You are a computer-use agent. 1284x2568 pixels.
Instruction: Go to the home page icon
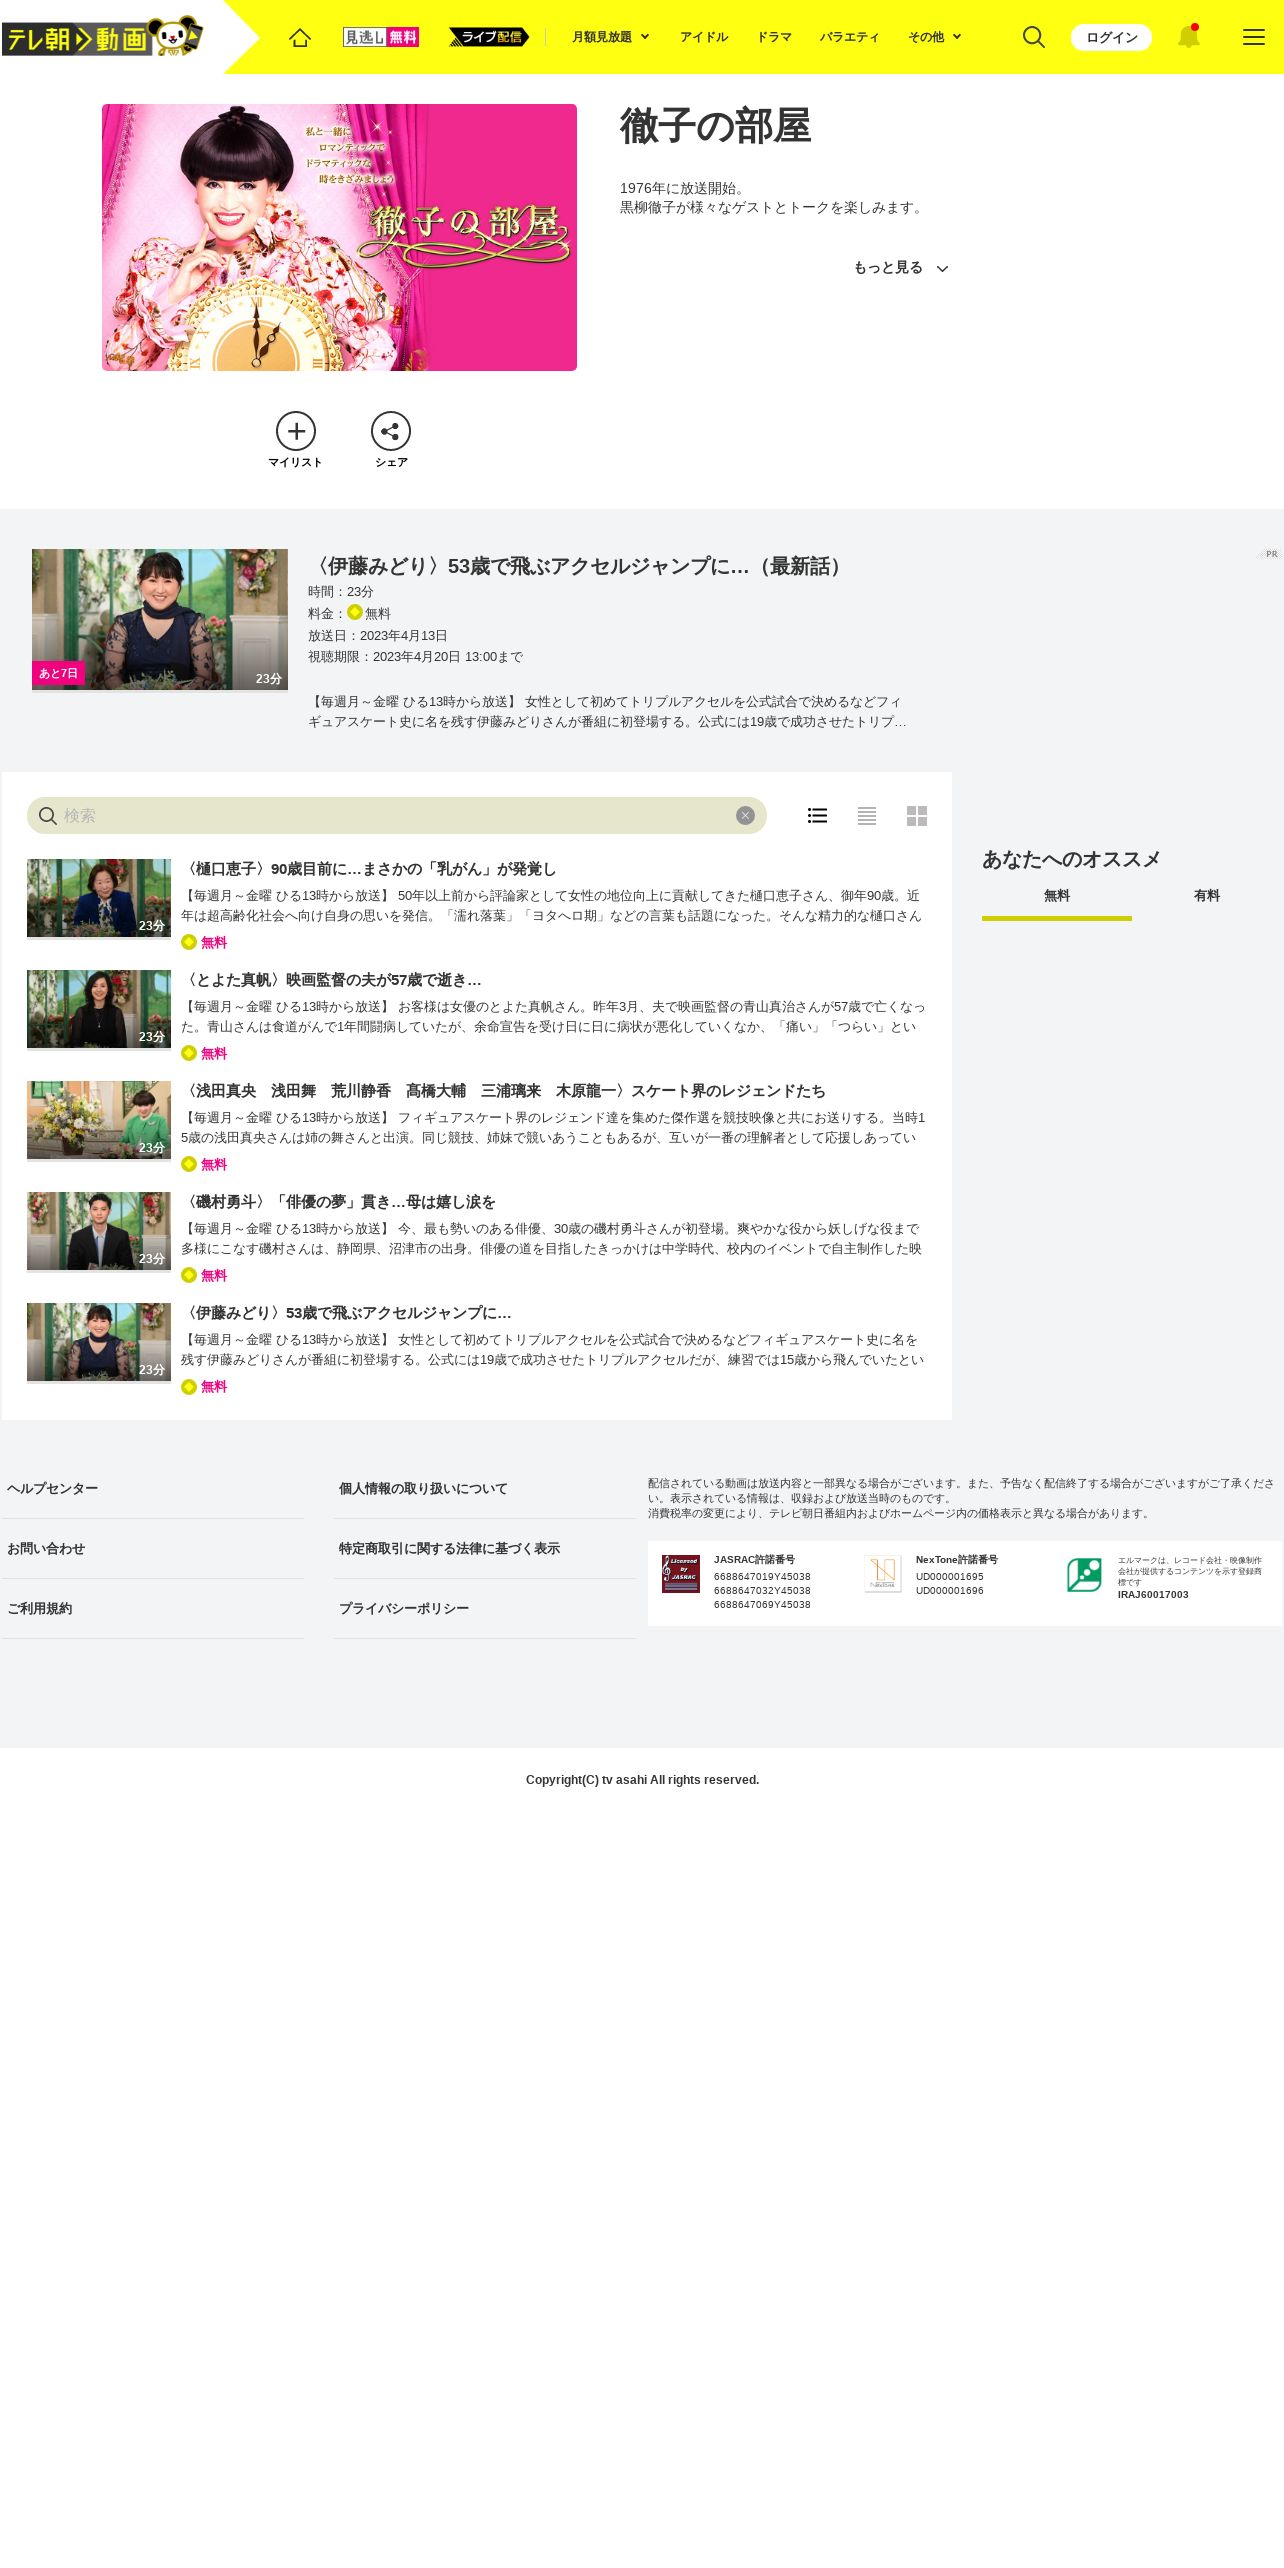click(300, 37)
